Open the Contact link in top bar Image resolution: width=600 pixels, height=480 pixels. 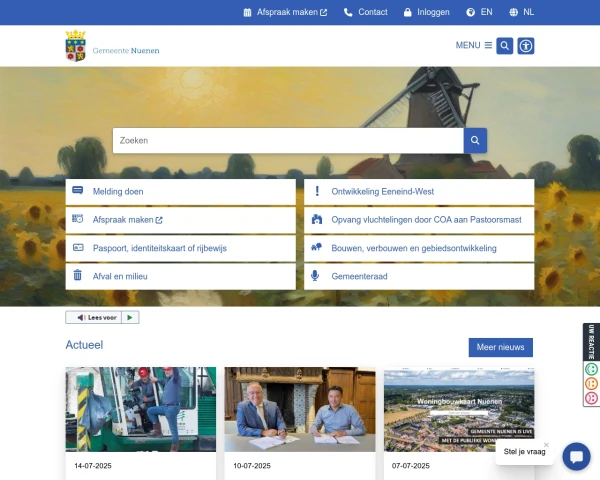[x=373, y=12]
